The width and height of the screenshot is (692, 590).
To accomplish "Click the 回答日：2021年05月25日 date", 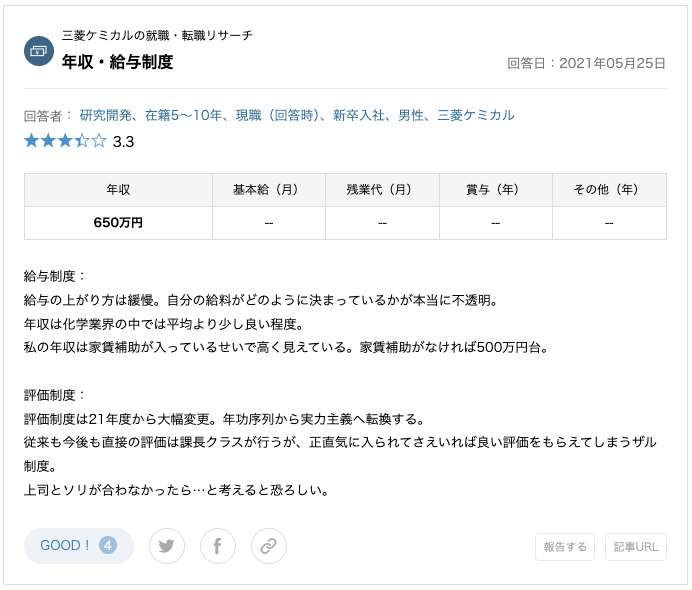I will 586,64.
